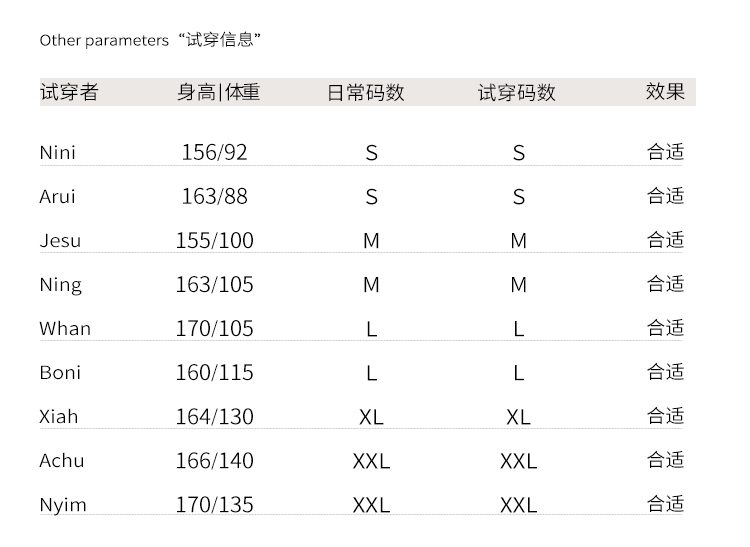Viewport: 750px width, 547px height.
Task: Click the 试穿者 column header
Action: click(69, 92)
